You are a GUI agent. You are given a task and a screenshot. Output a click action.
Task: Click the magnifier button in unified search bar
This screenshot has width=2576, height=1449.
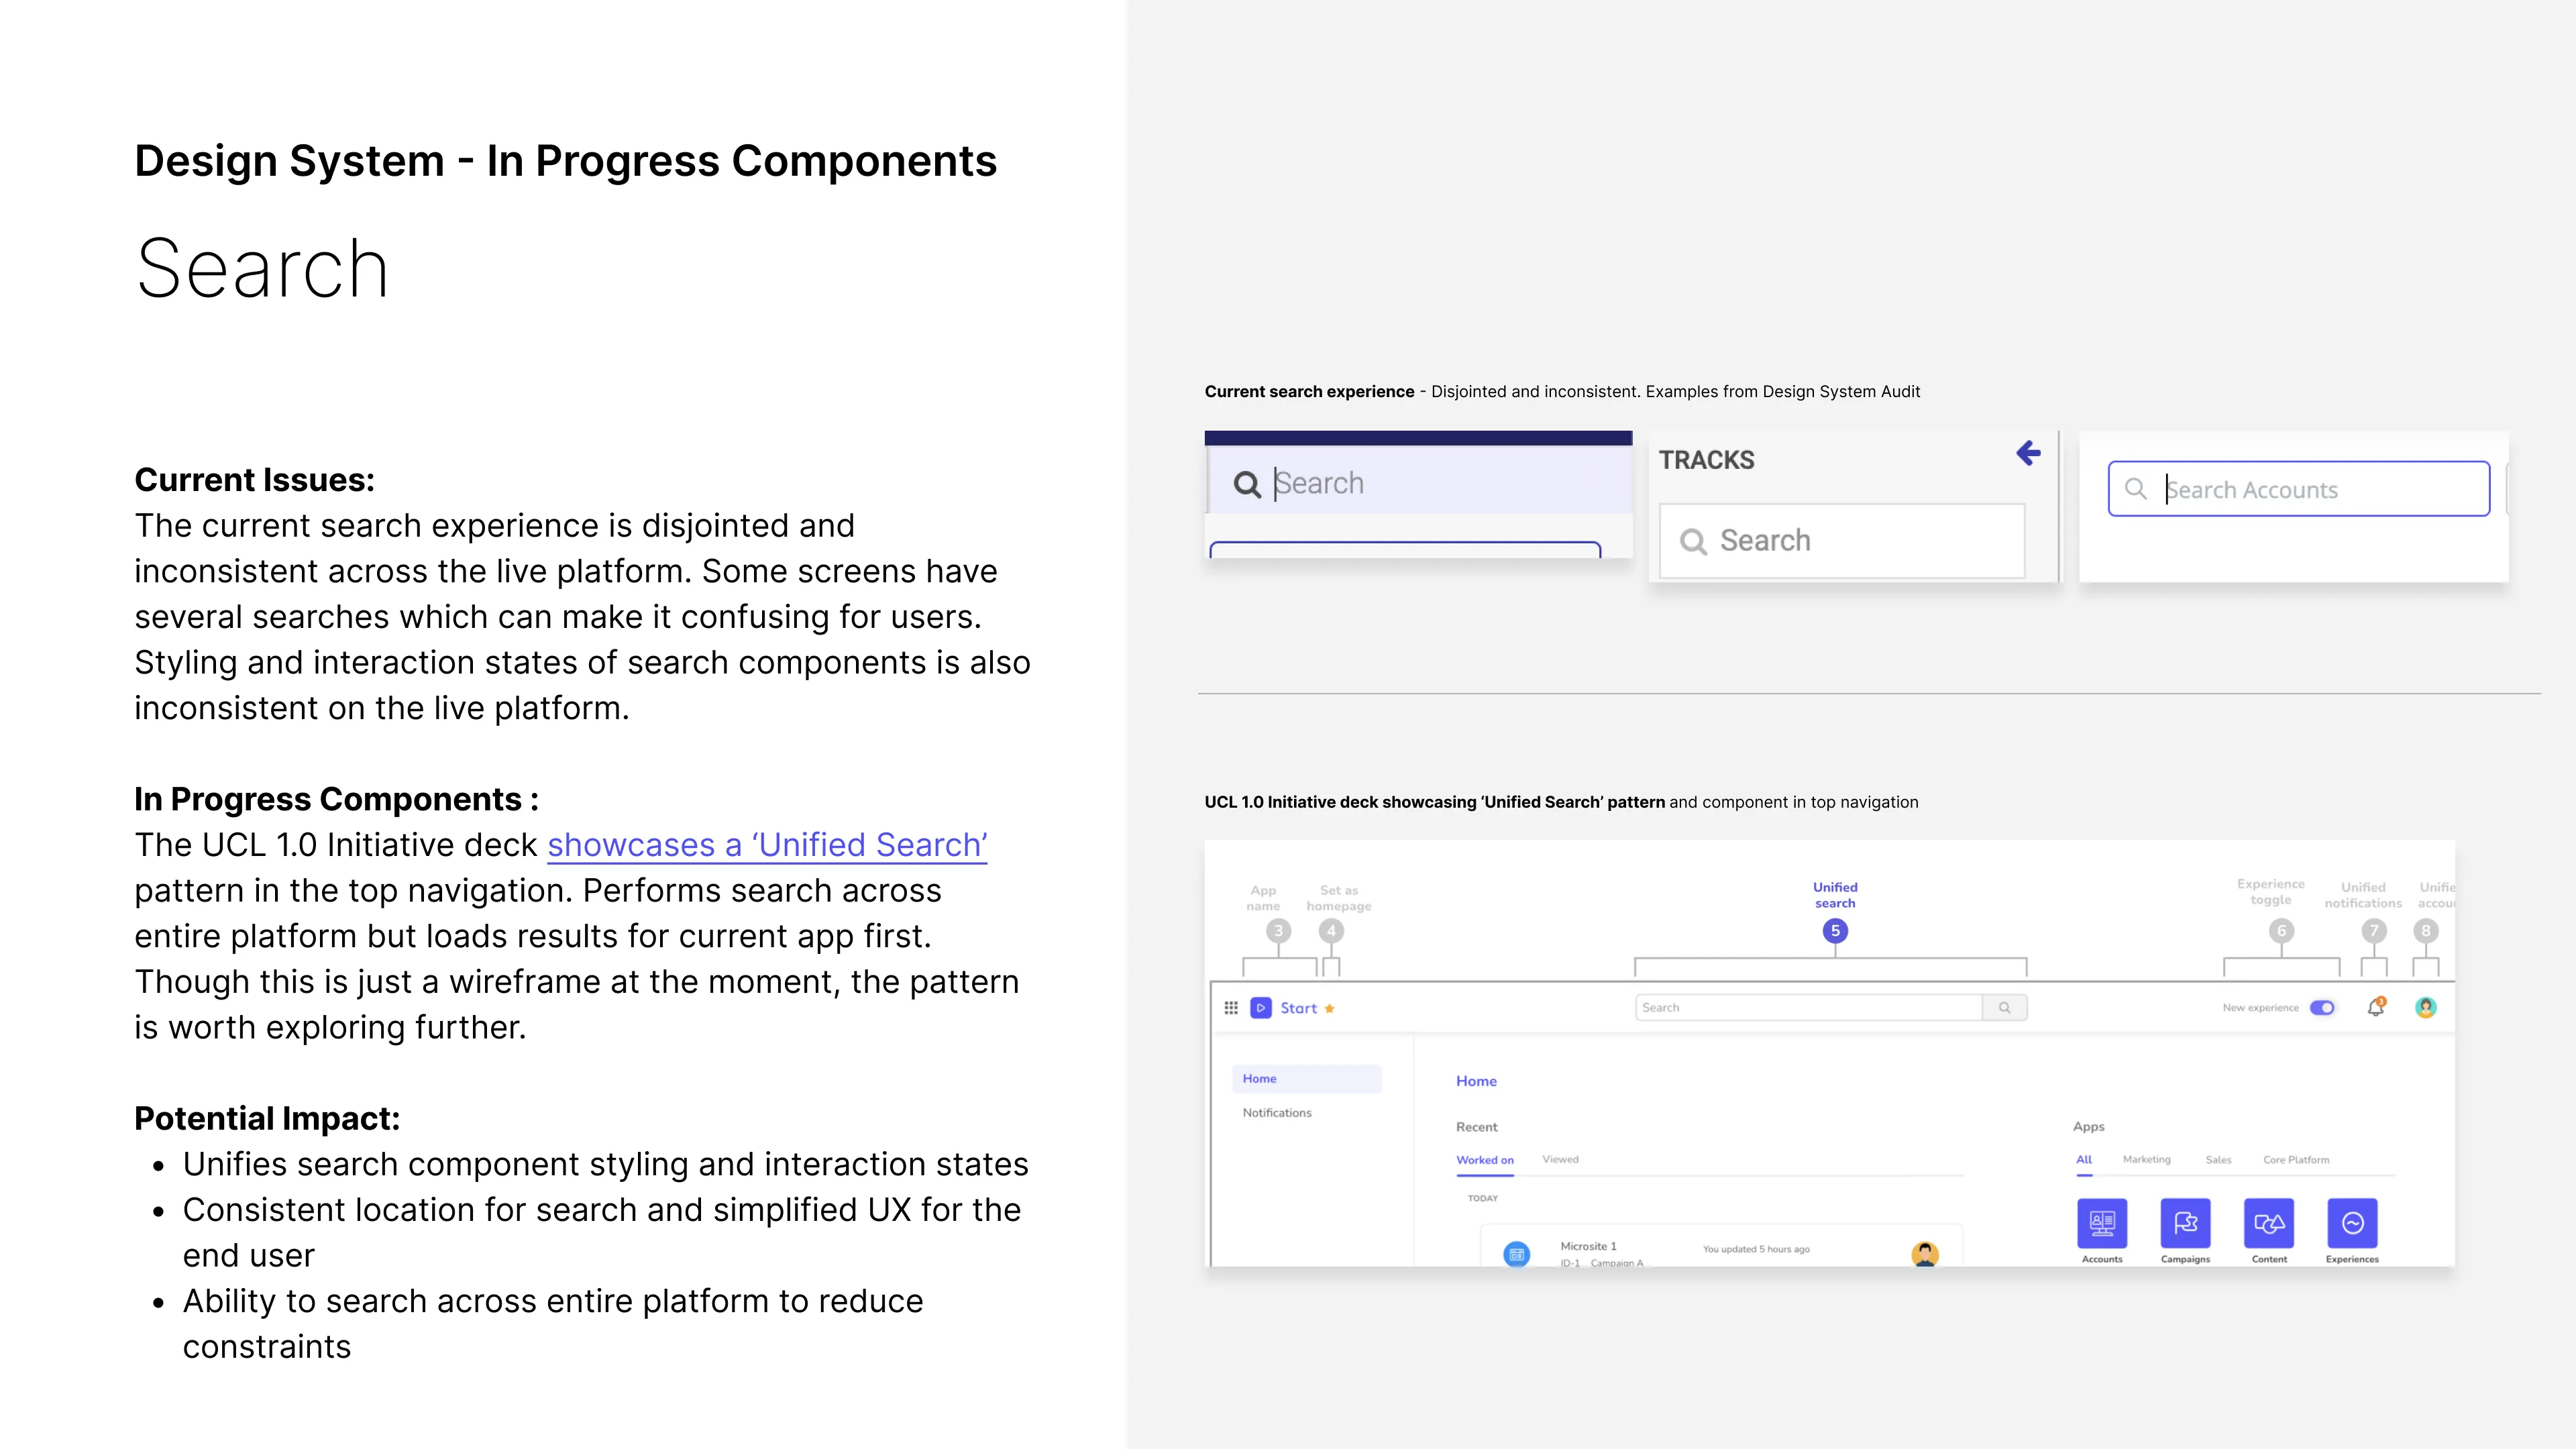[x=2004, y=1008]
